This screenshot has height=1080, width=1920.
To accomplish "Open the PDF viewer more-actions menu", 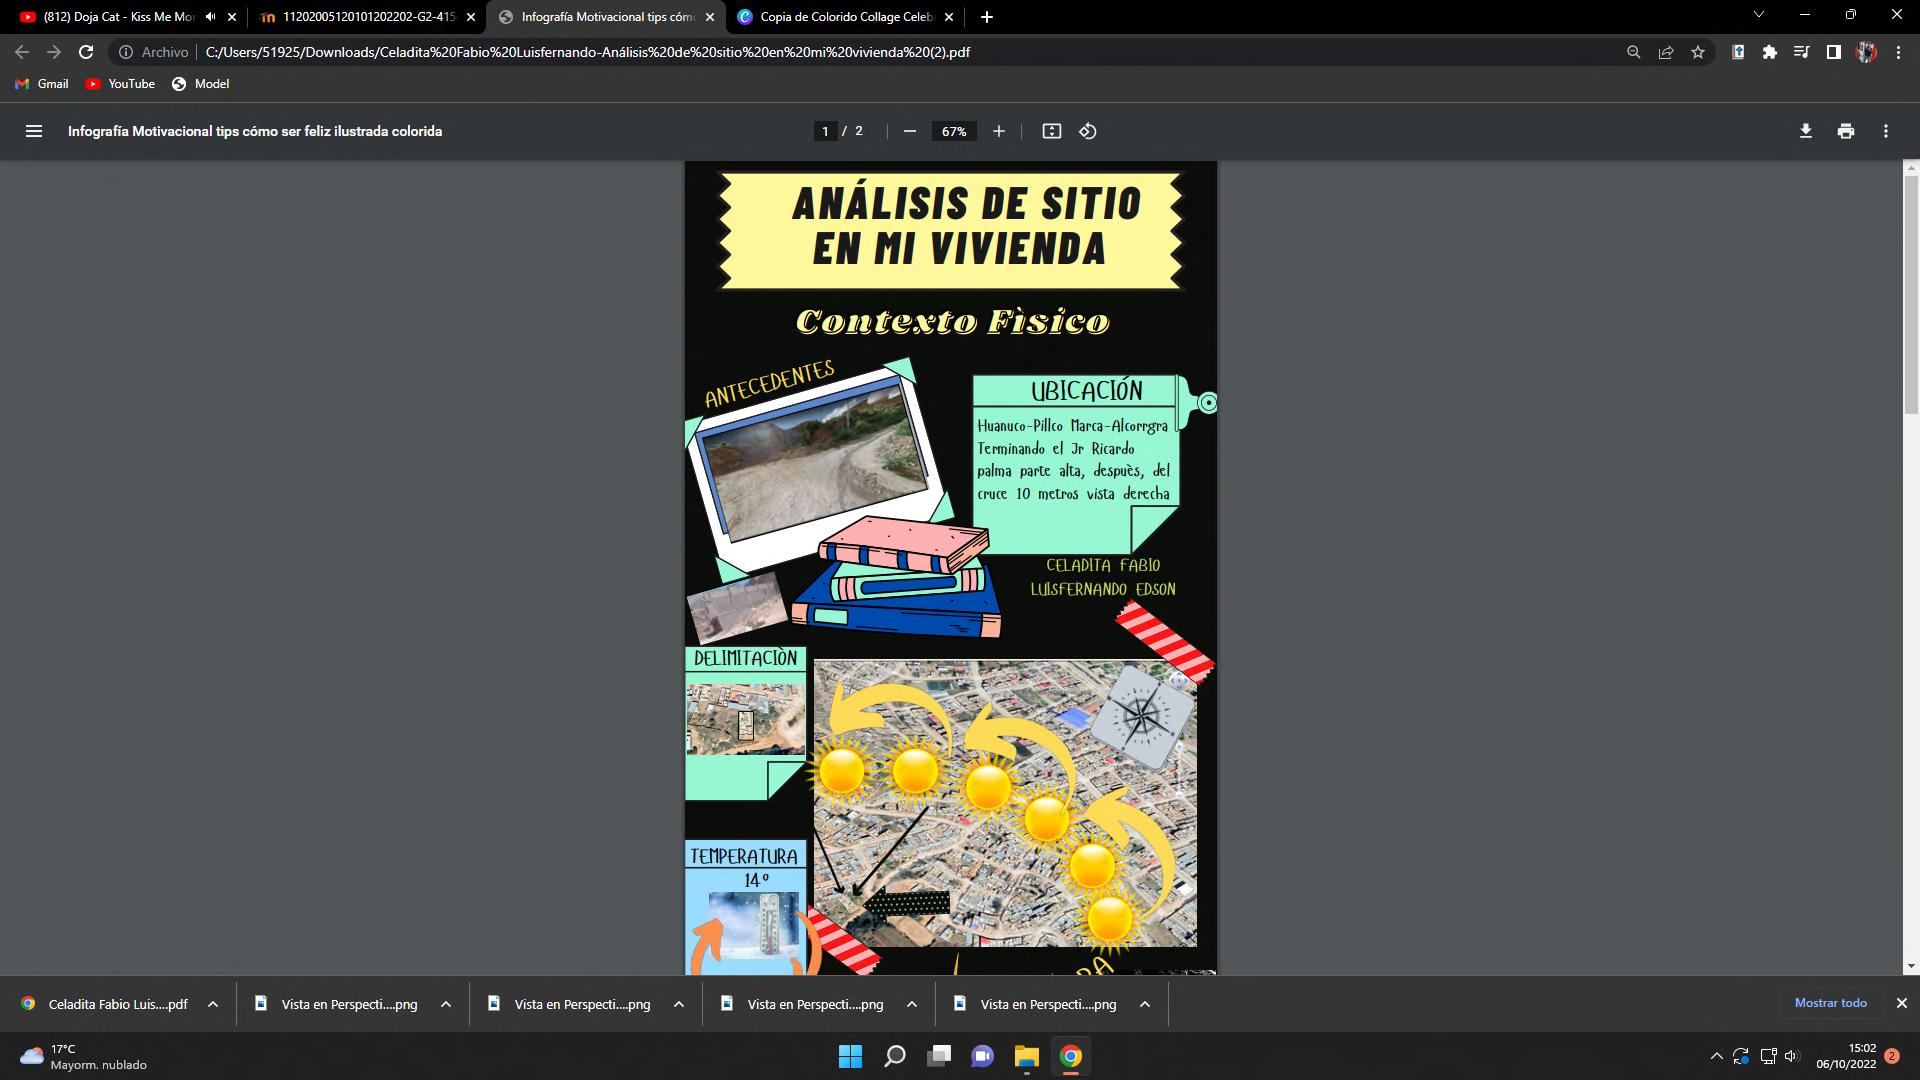I will 1885,131.
